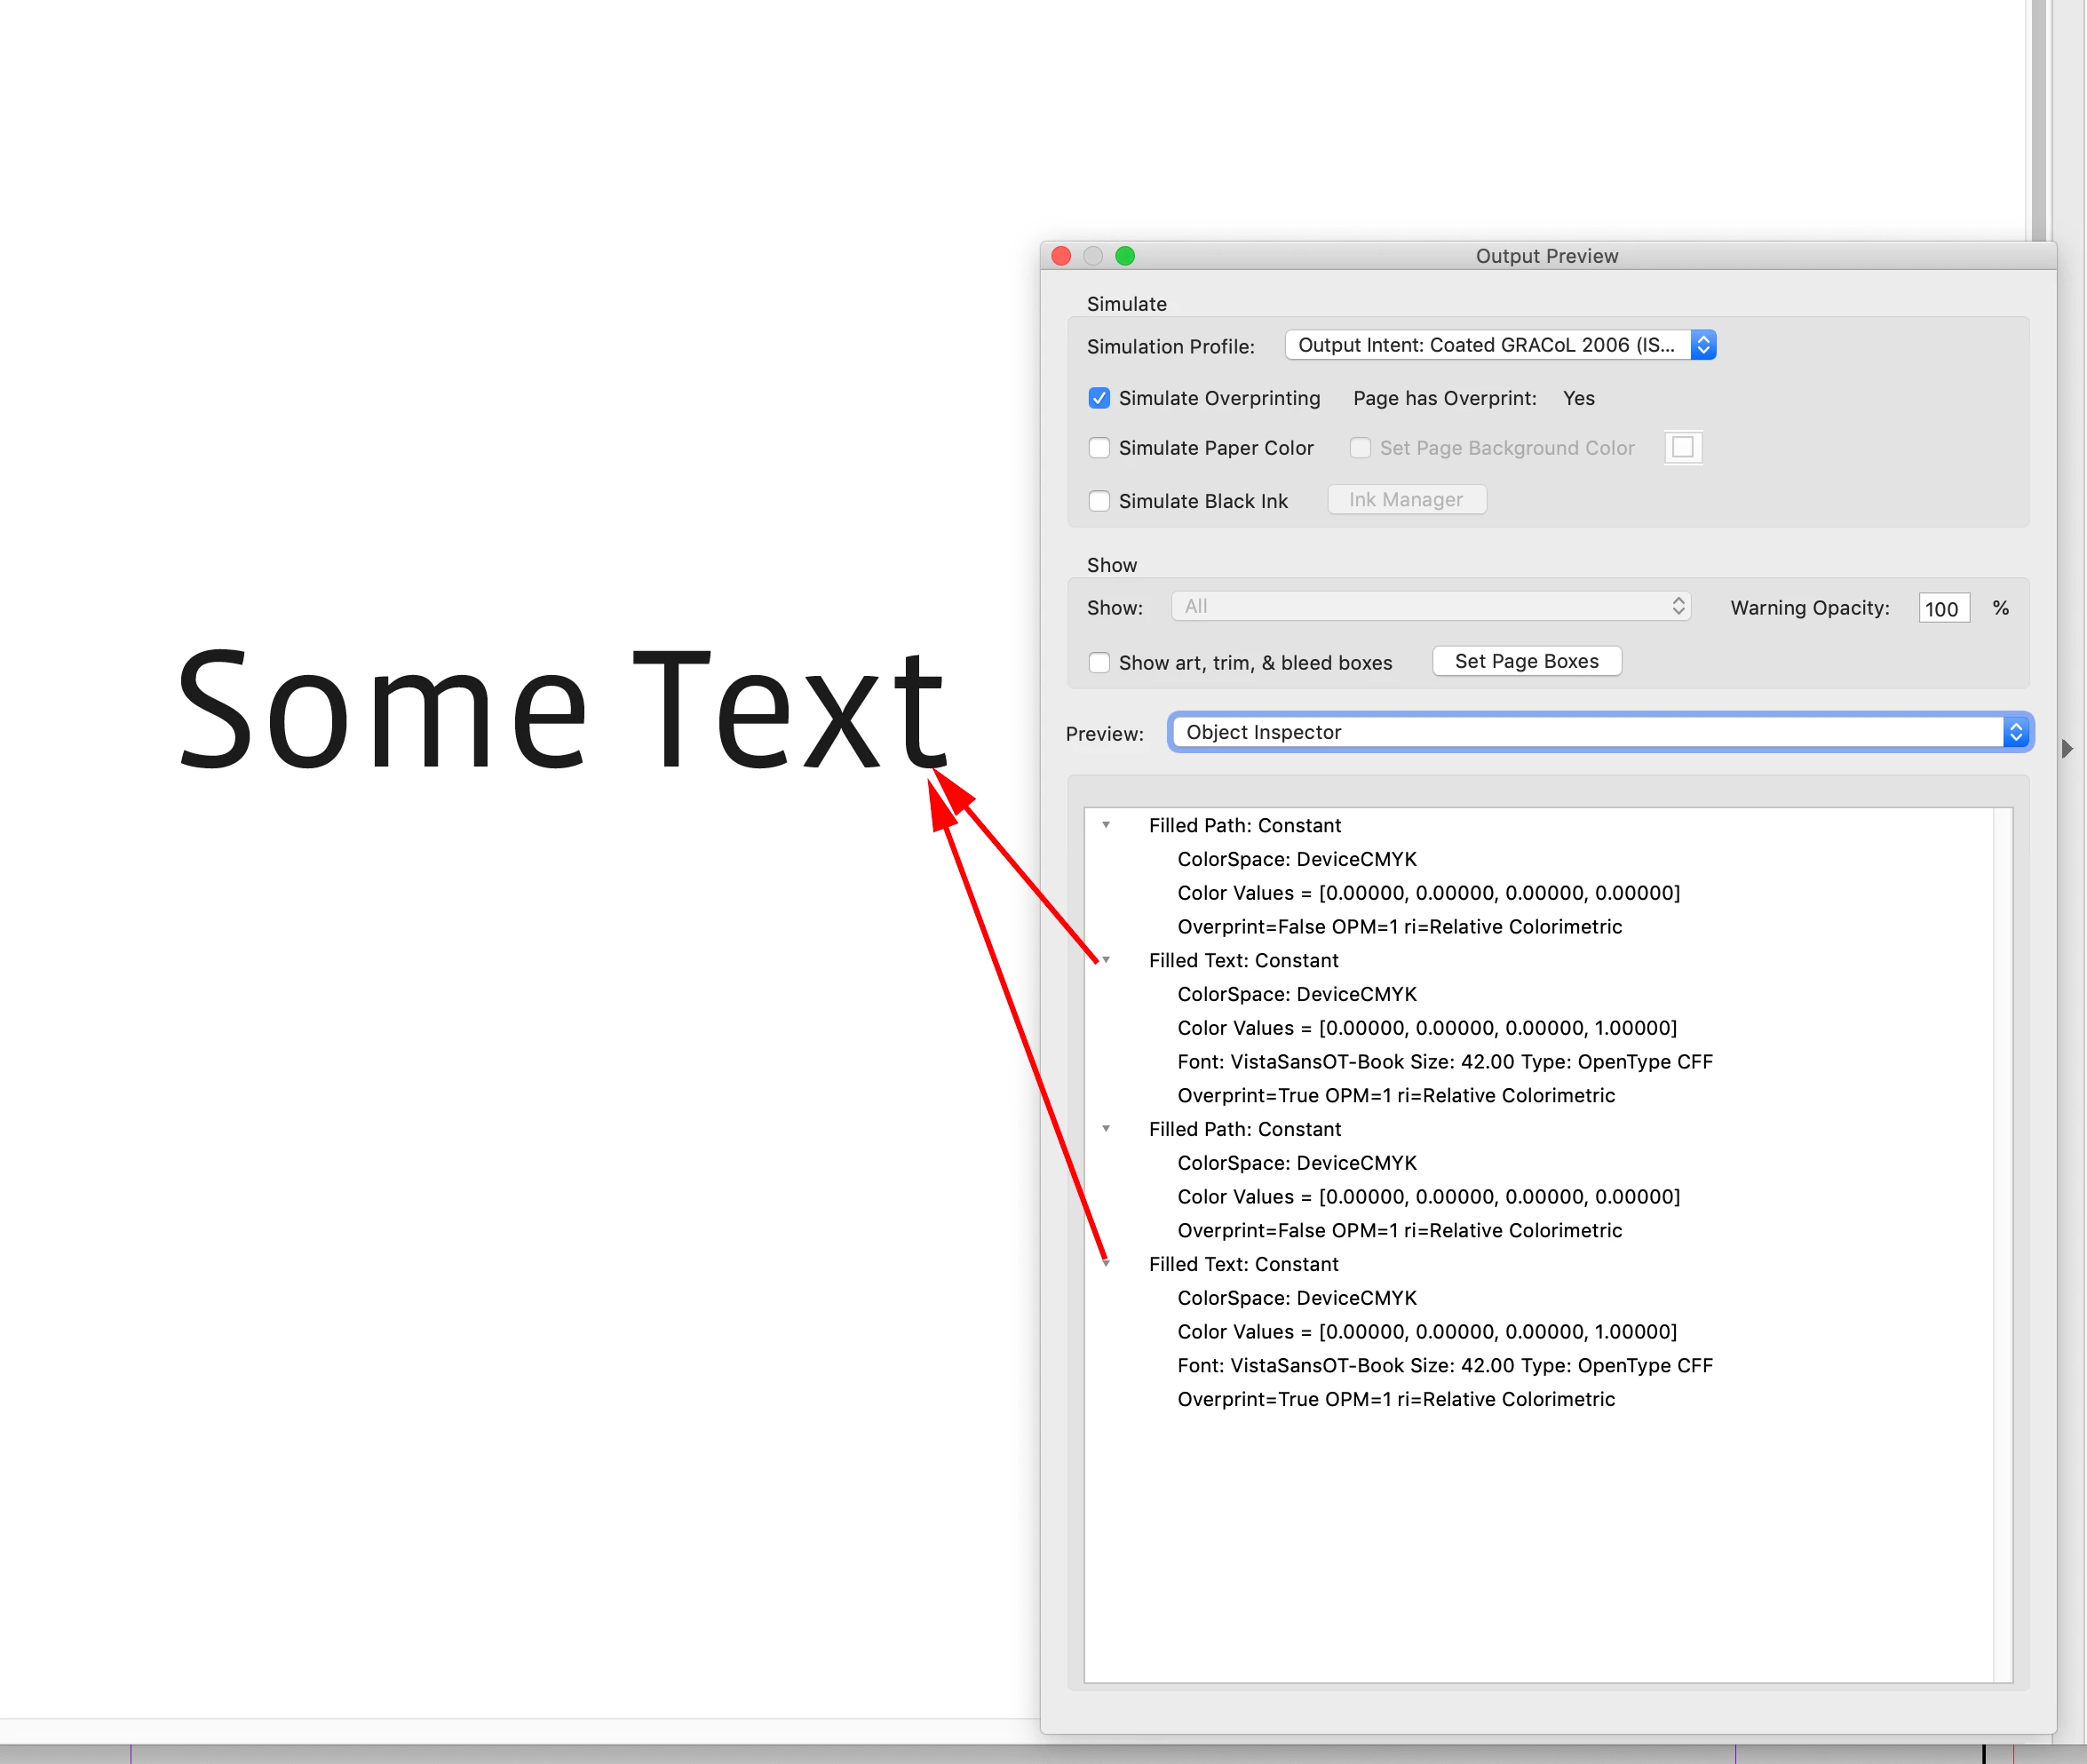This screenshot has width=2087, height=1764.
Task: Close the Output Preview window
Action: pyautogui.click(x=1062, y=256)
